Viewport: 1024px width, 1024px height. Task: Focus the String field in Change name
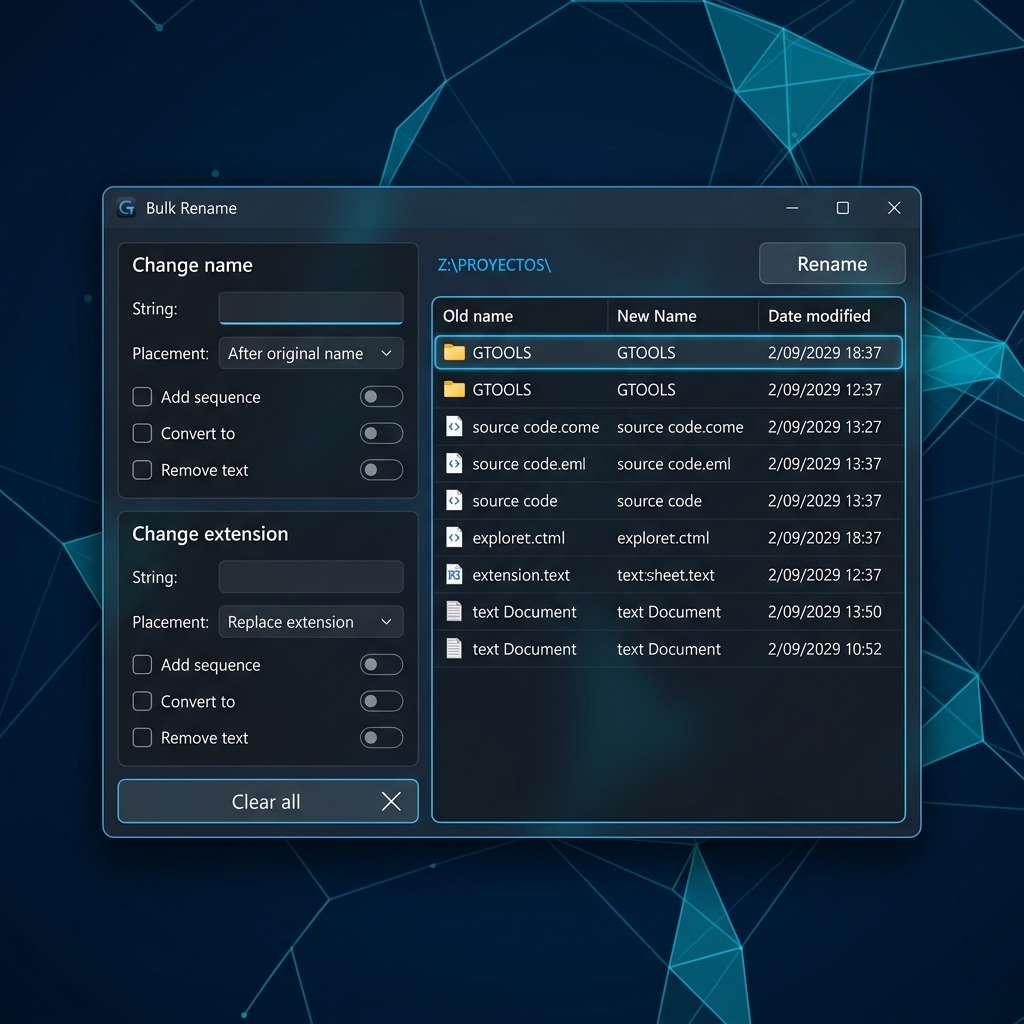point(311,308)
